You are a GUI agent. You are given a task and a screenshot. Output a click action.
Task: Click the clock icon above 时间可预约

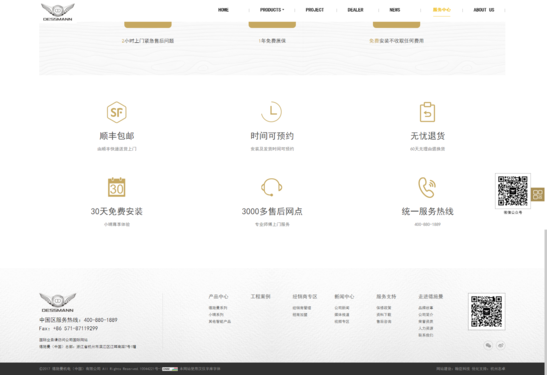[272, 112]
